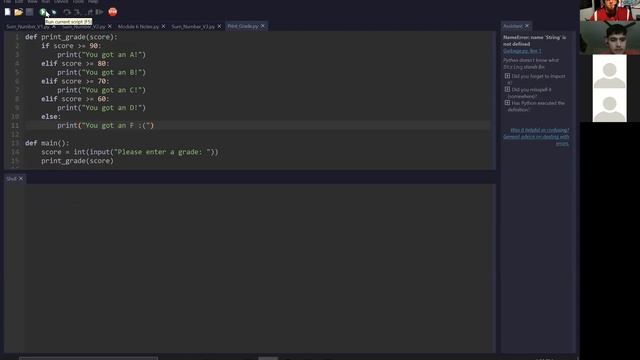Run current script with green play icon
Screen dimensions: 640x360
tap(42, 12)
